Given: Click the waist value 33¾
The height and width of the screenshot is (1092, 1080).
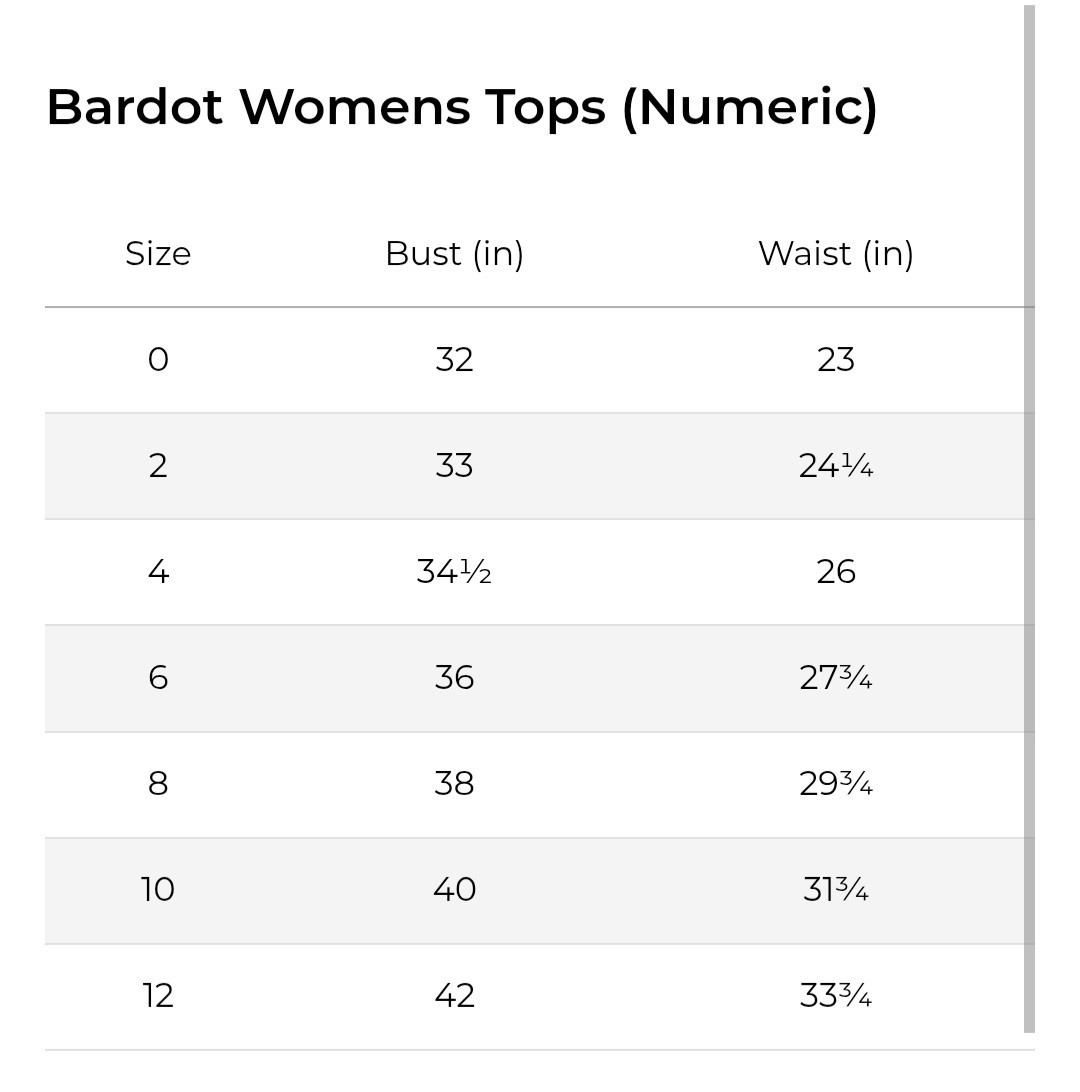Looking at the screenshot, I should pyautogui.click(x=836, y=996).
